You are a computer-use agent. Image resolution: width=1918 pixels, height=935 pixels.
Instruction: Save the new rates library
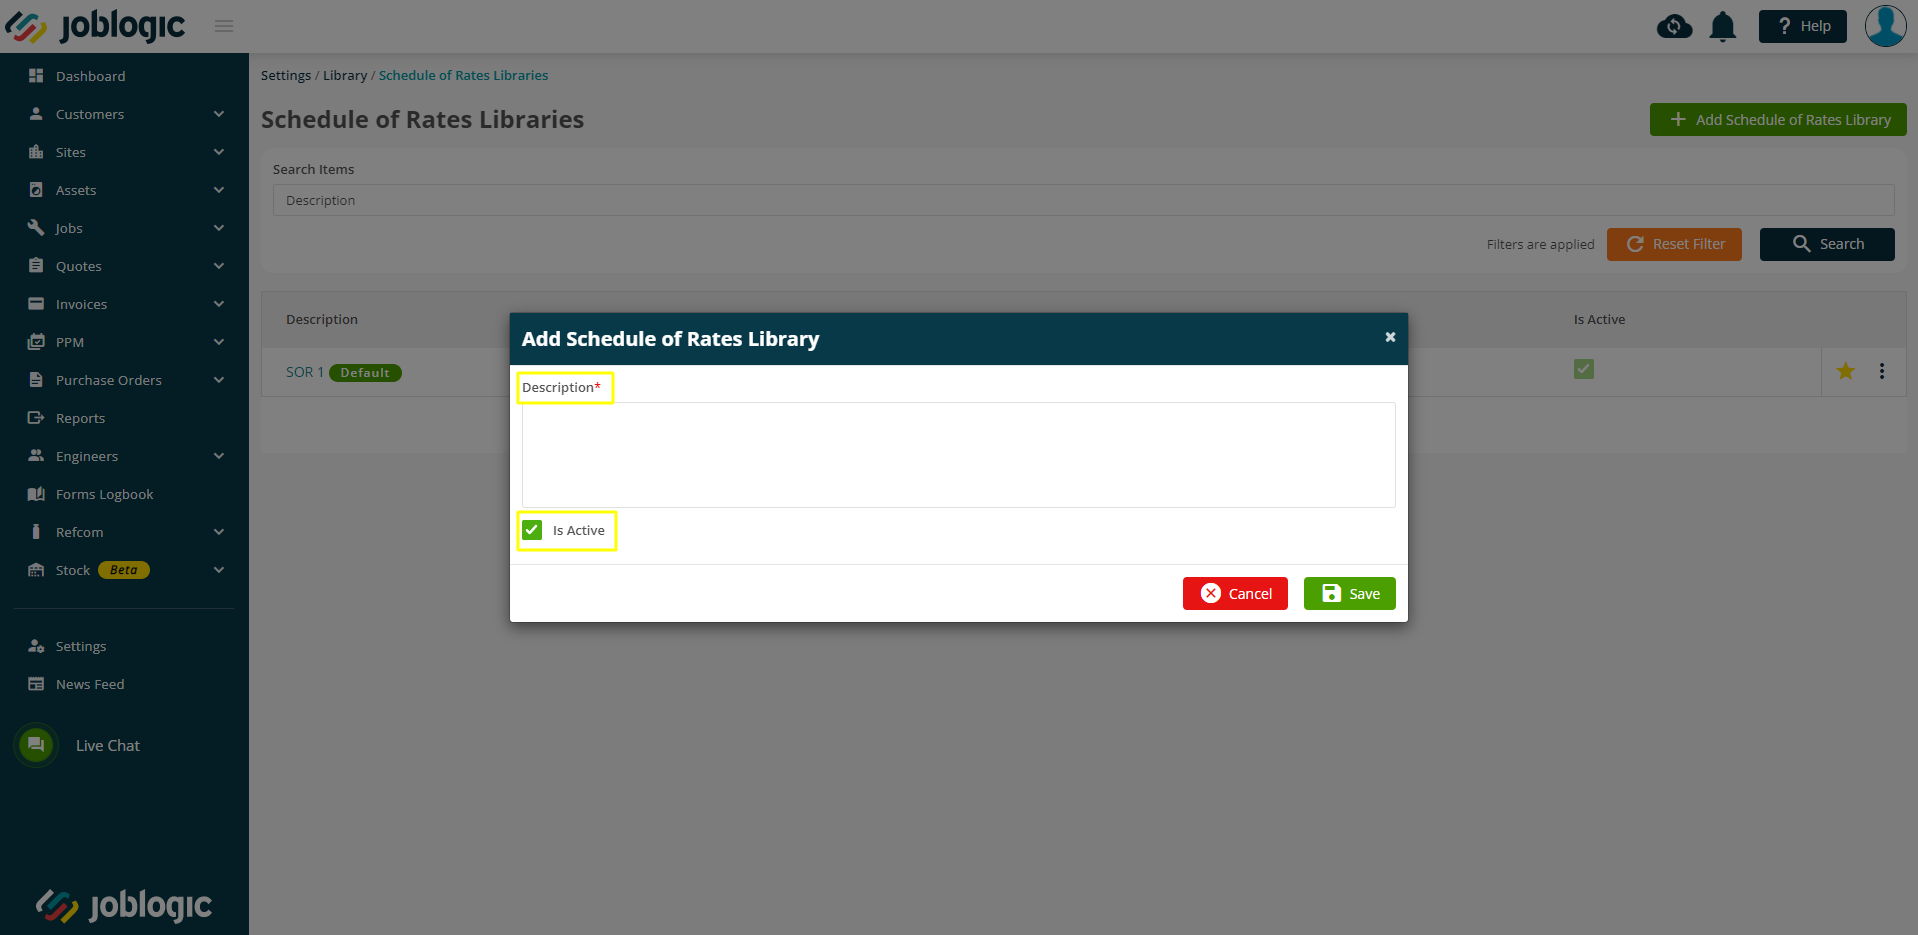tap(1350, 593)
